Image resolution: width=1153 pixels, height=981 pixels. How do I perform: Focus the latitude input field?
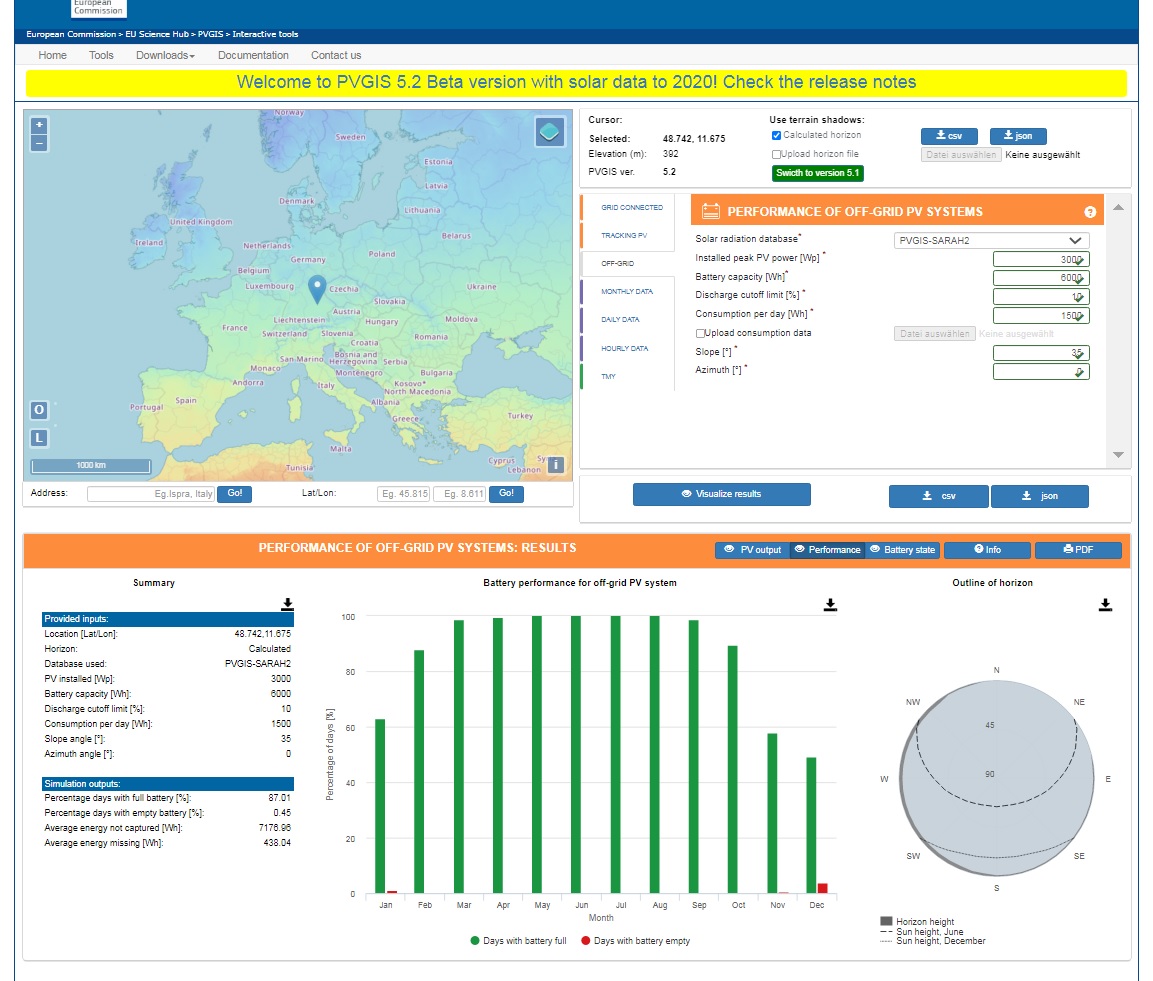(x=404, y=494)
